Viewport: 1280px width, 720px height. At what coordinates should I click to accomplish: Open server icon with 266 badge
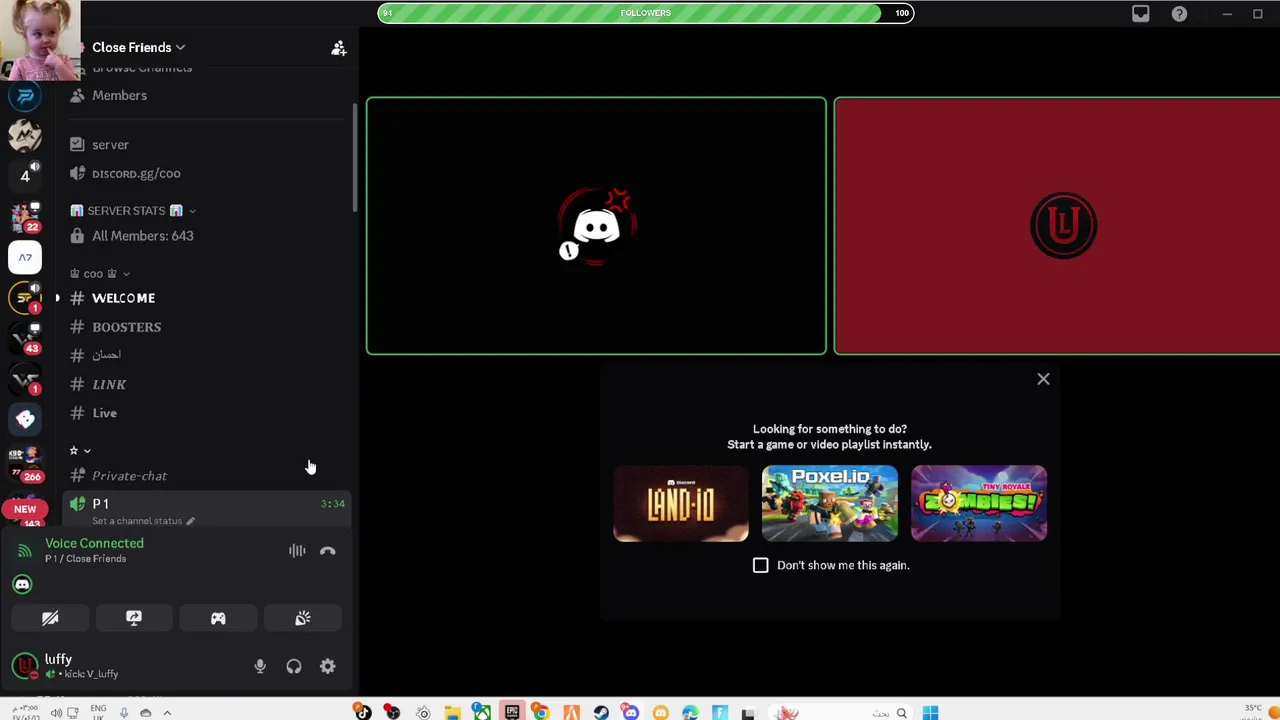tap(25, 462)
